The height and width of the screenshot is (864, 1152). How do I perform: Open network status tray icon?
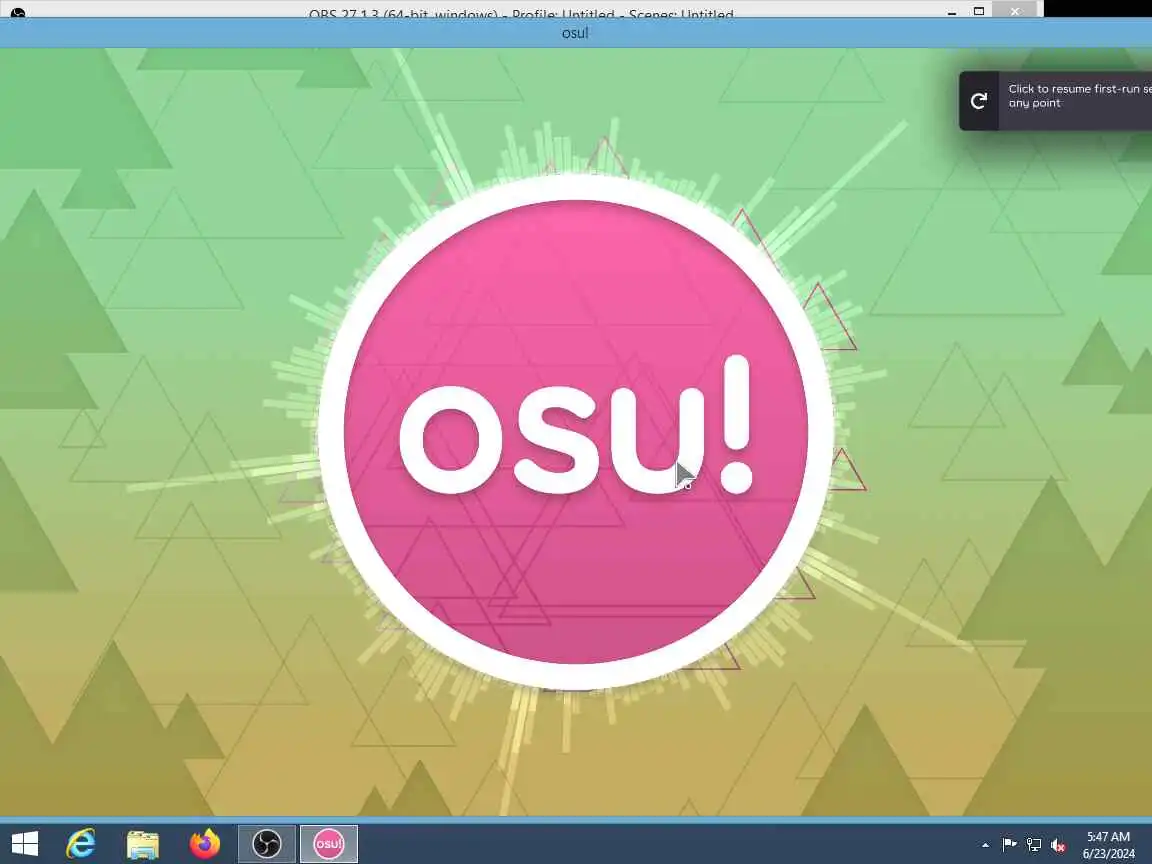pos(1034,845)
